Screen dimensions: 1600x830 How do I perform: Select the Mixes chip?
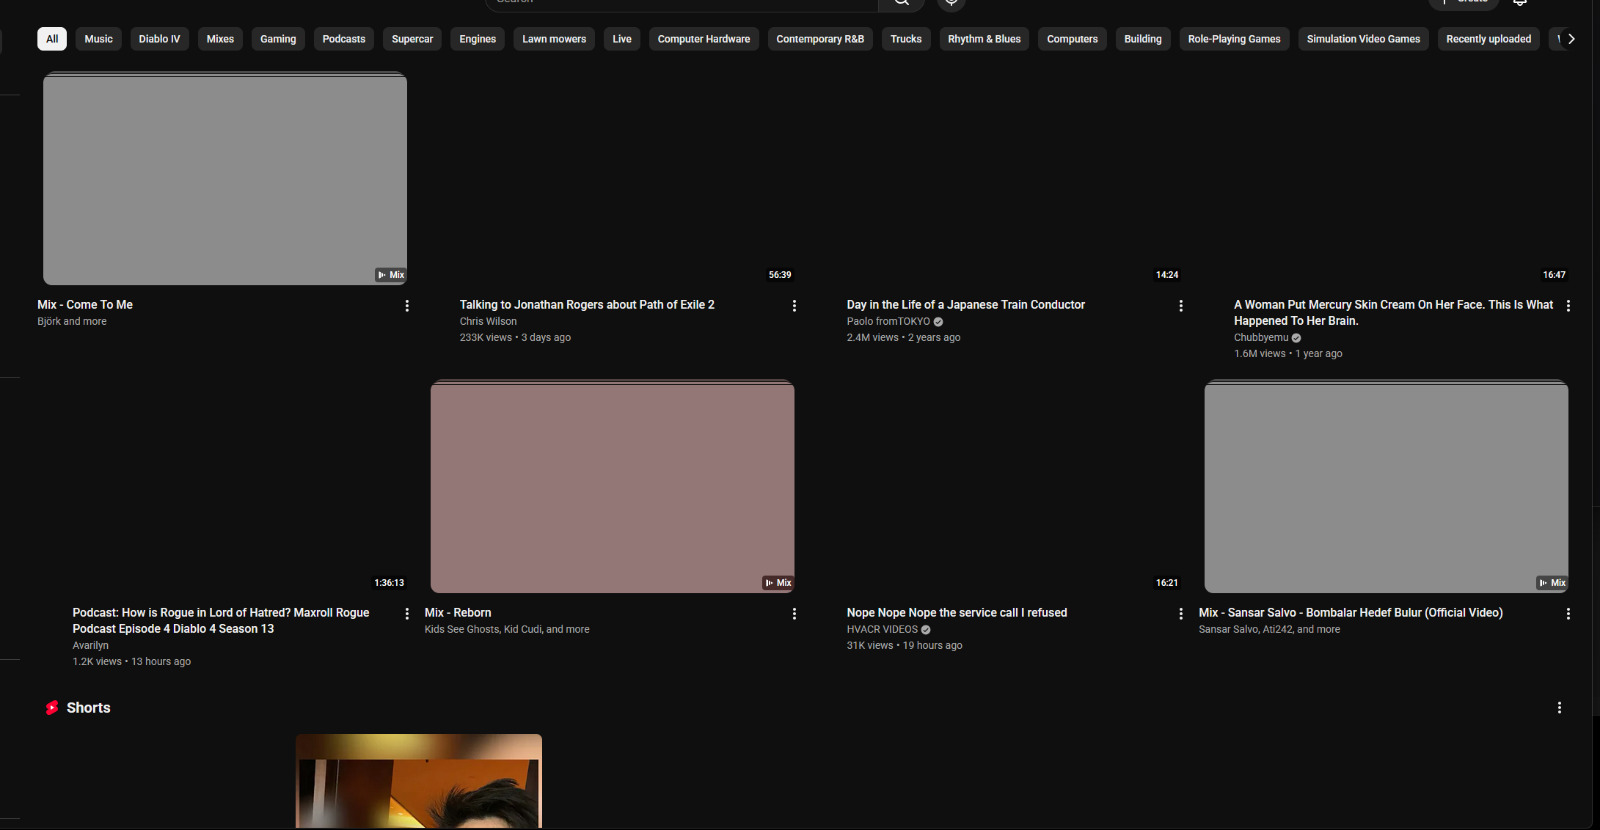220,39
